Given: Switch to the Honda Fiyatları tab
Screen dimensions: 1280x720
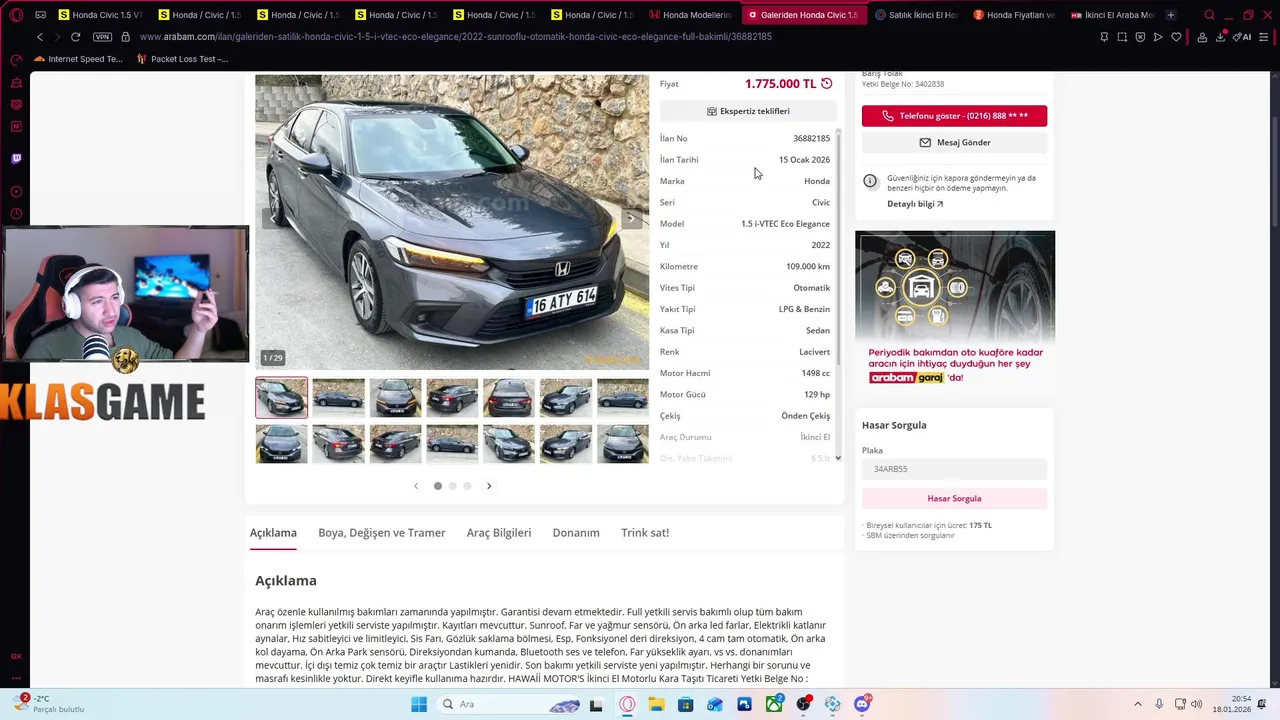Looking at the screenshot, I should (1014, 15).
